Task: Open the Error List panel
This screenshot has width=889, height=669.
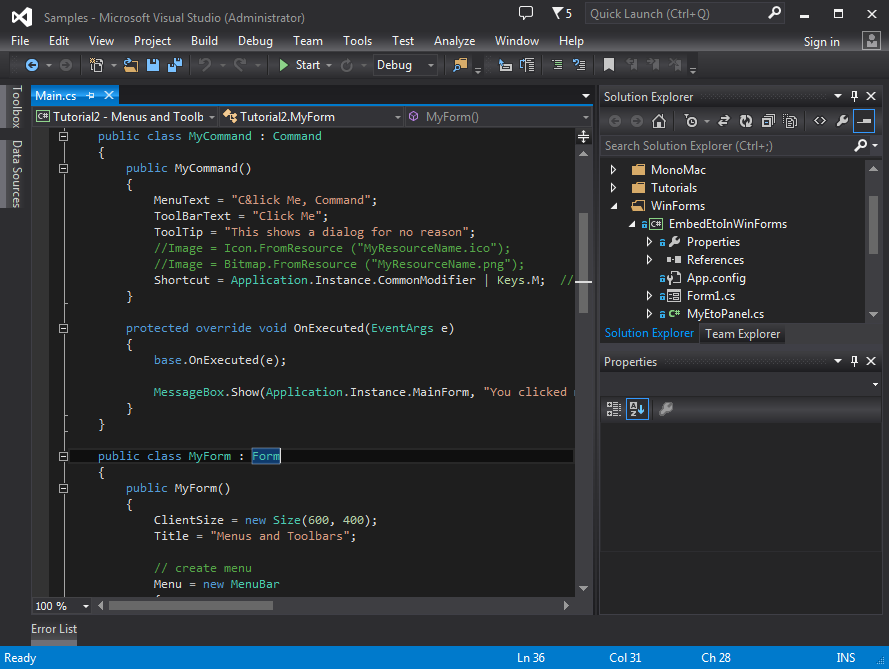Action: [x=53, y=629]
